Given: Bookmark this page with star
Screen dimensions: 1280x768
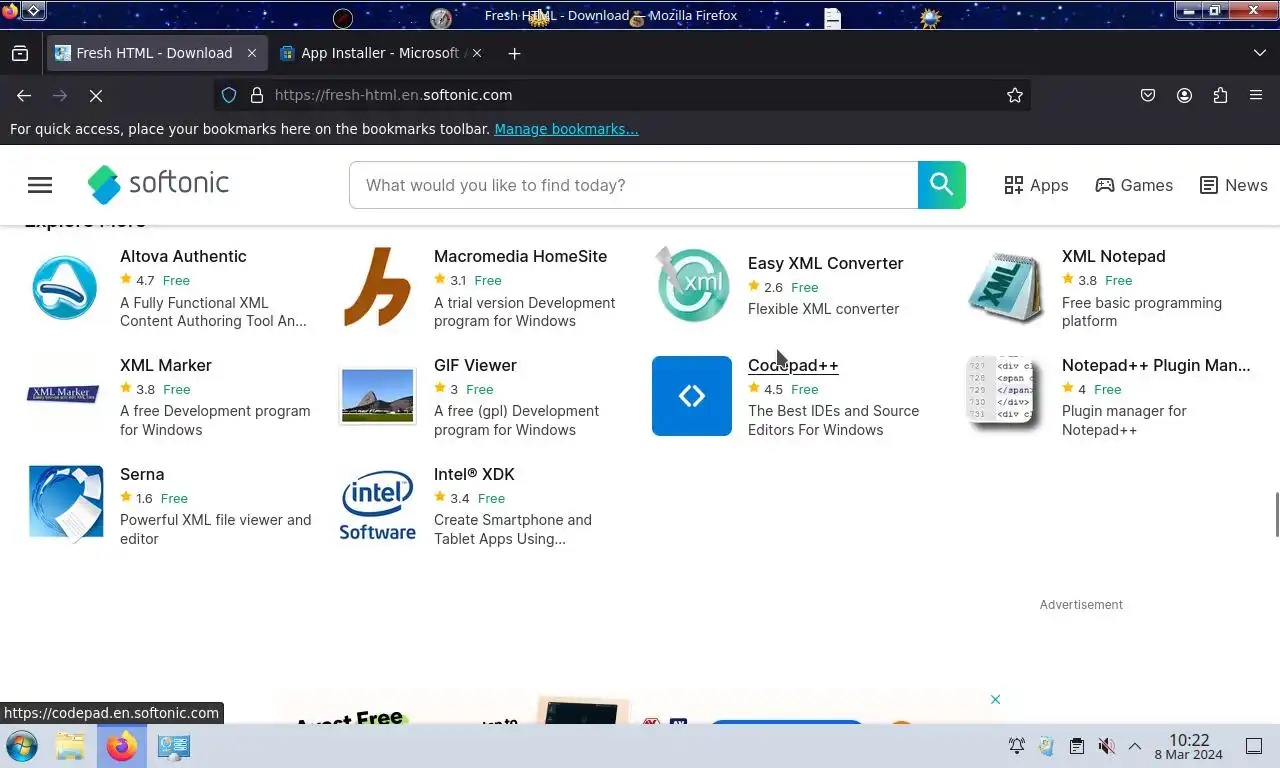Looking at the screenshot, I should (1015, 95).
